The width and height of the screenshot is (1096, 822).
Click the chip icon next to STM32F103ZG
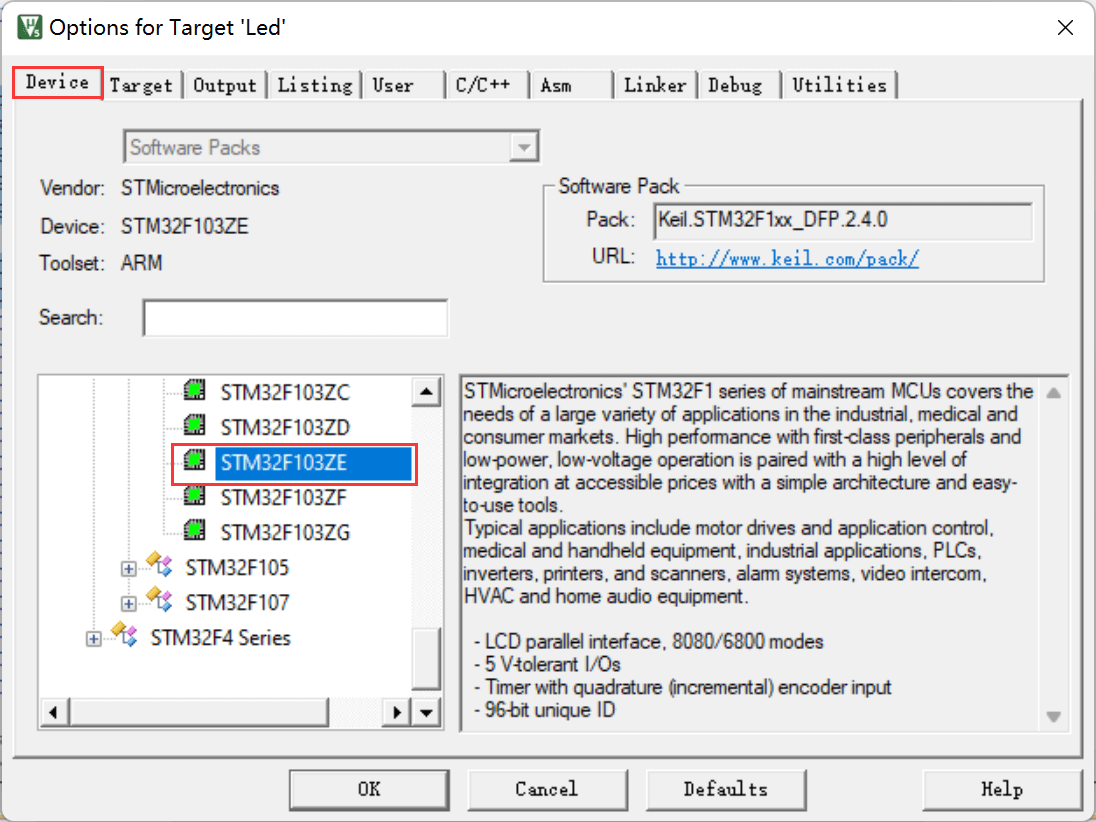click(196, 531)
